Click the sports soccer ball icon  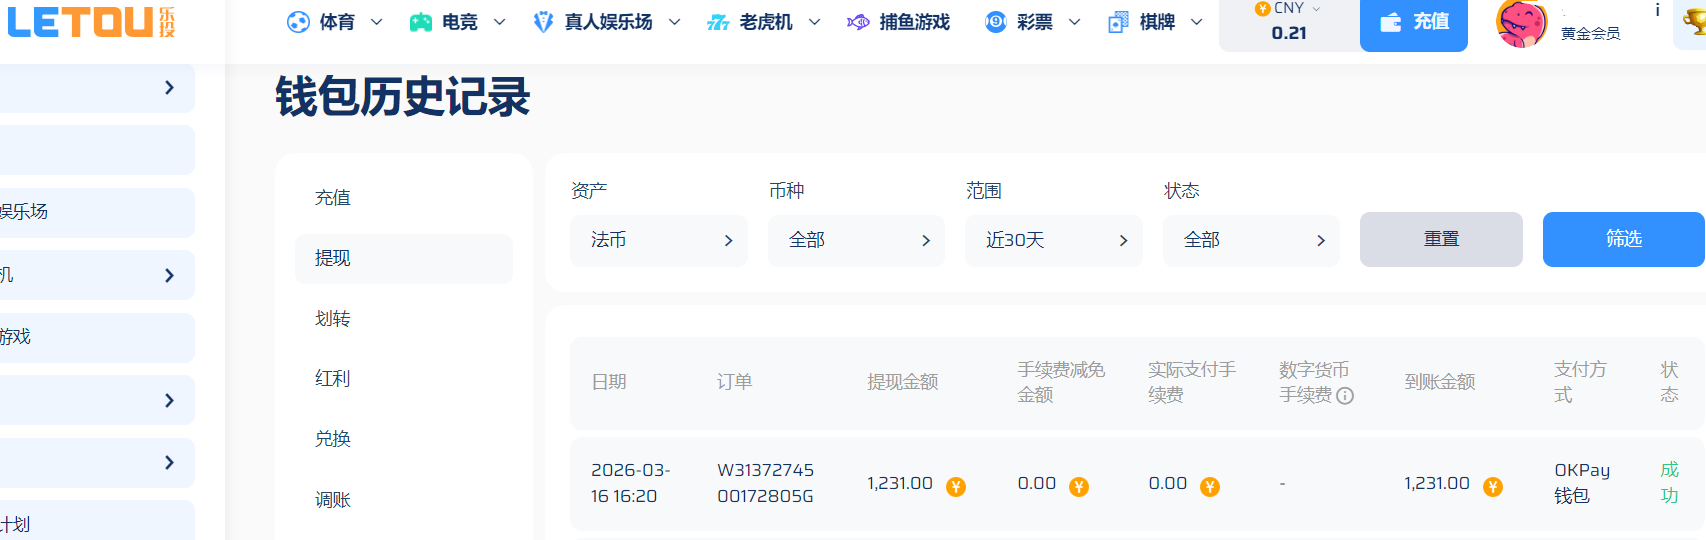(298, 22)
